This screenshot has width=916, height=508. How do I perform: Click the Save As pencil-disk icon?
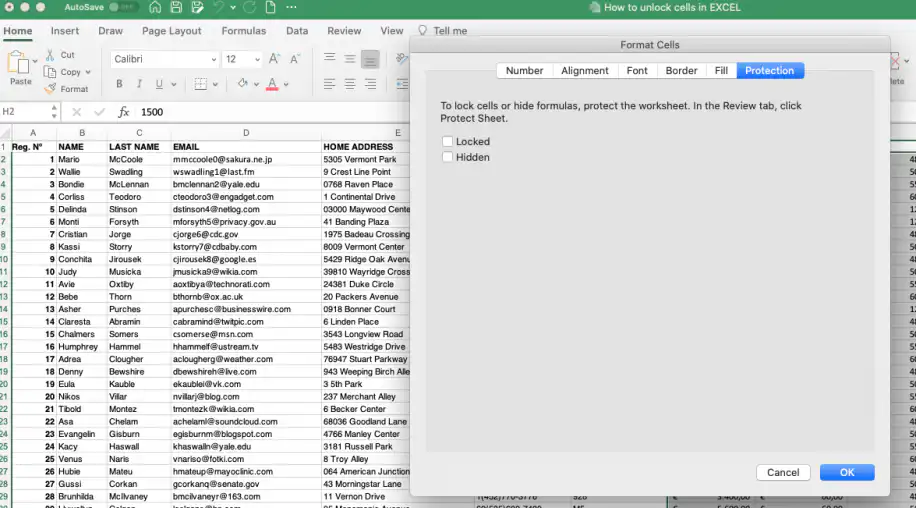click(197, 8)
